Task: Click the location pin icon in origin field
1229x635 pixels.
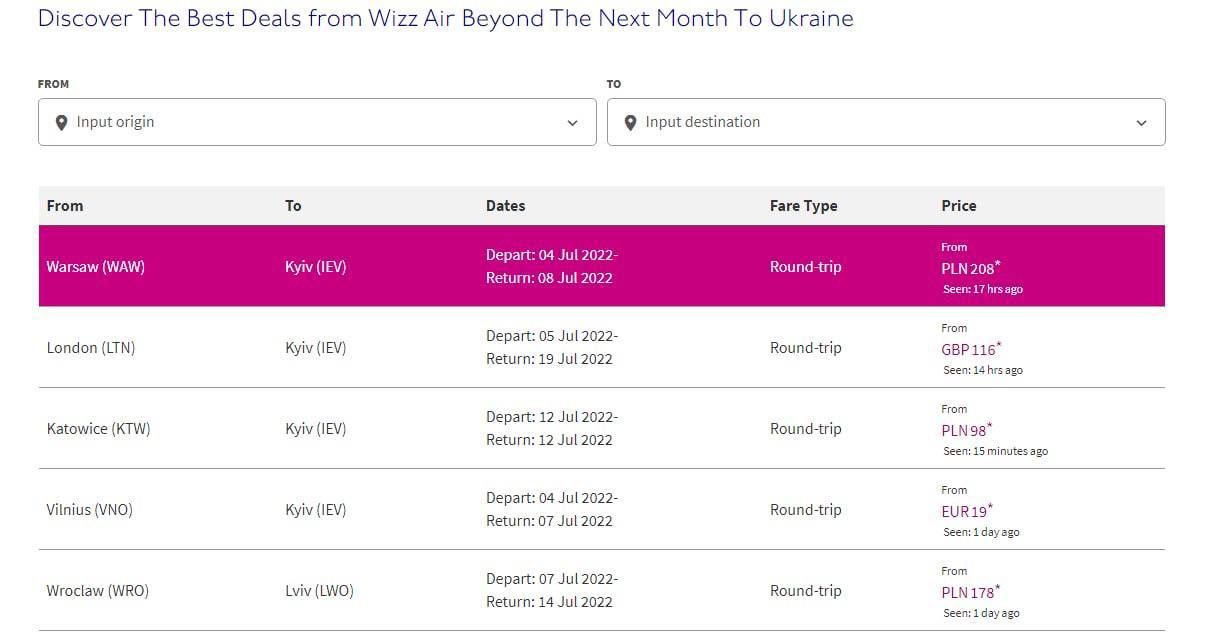Action: (x=61, y=123)
